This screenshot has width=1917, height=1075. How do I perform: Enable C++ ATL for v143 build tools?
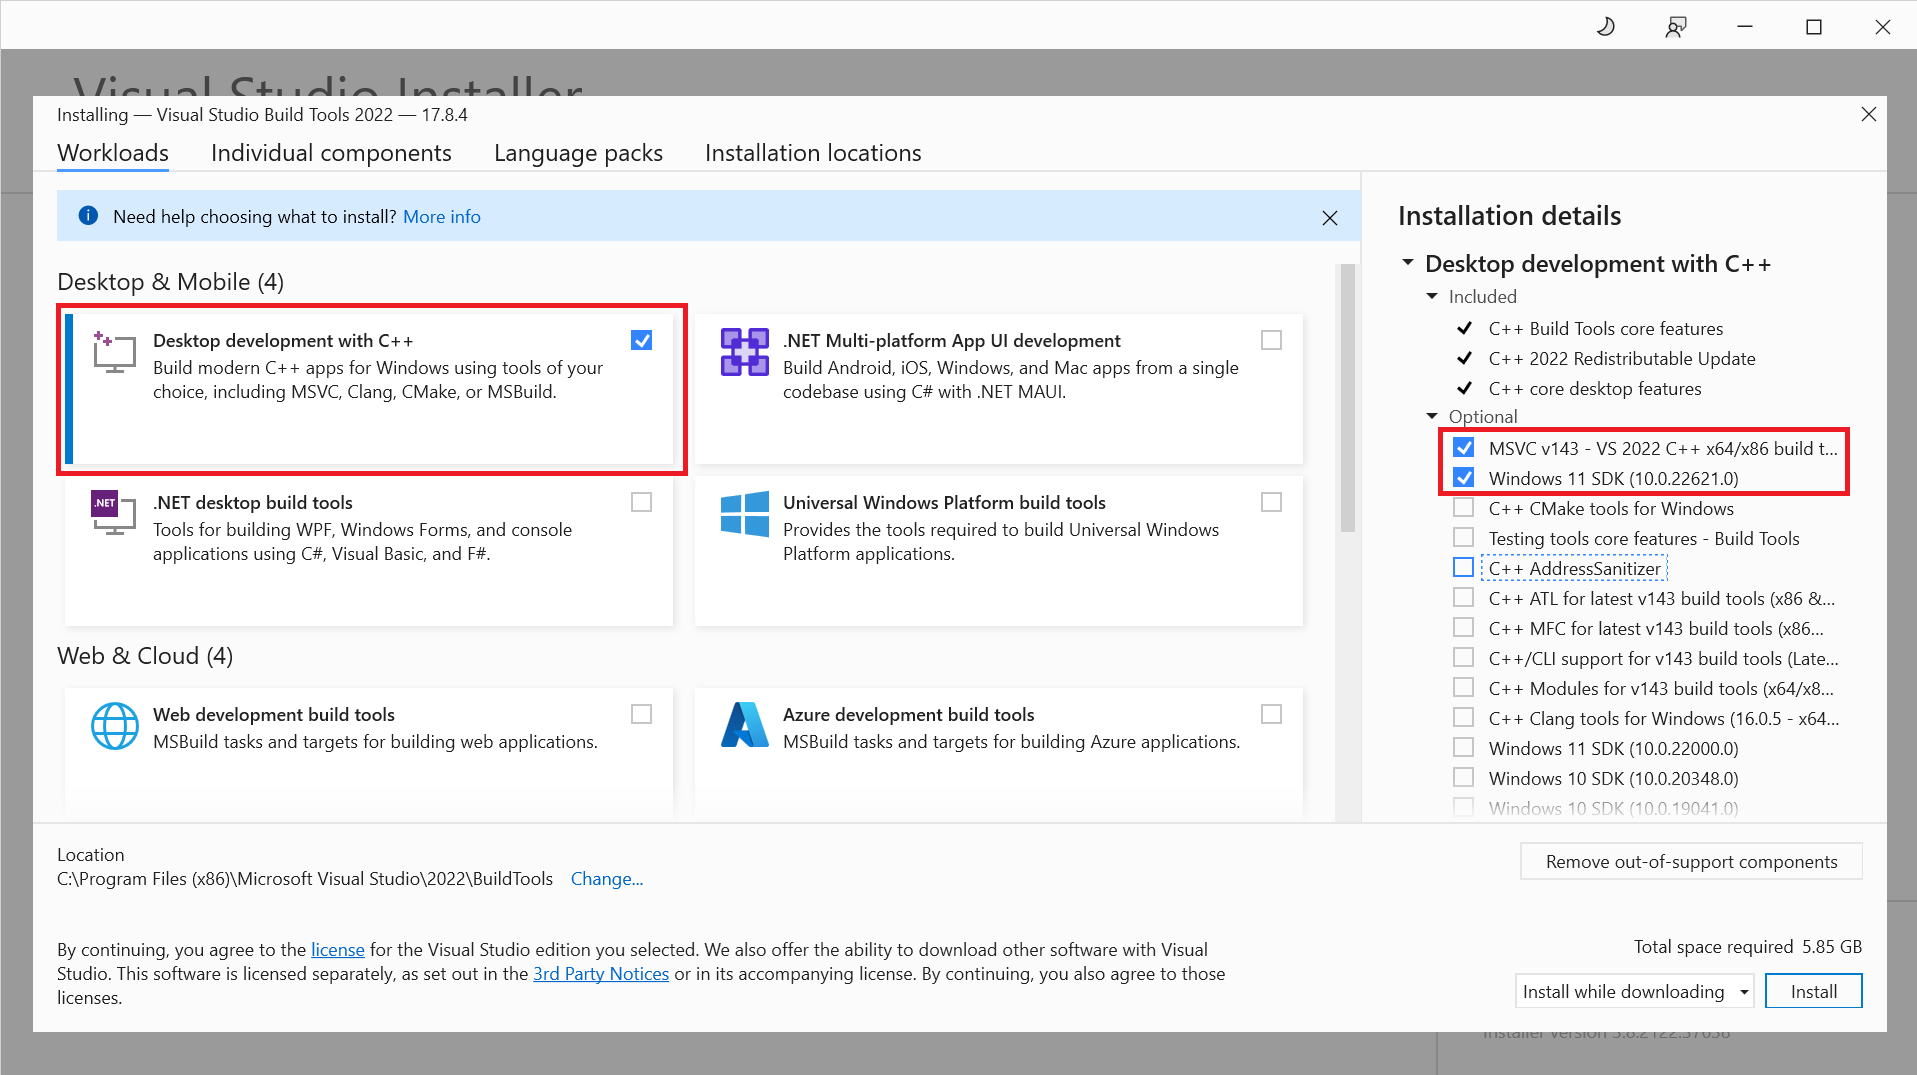(1464, 598)
